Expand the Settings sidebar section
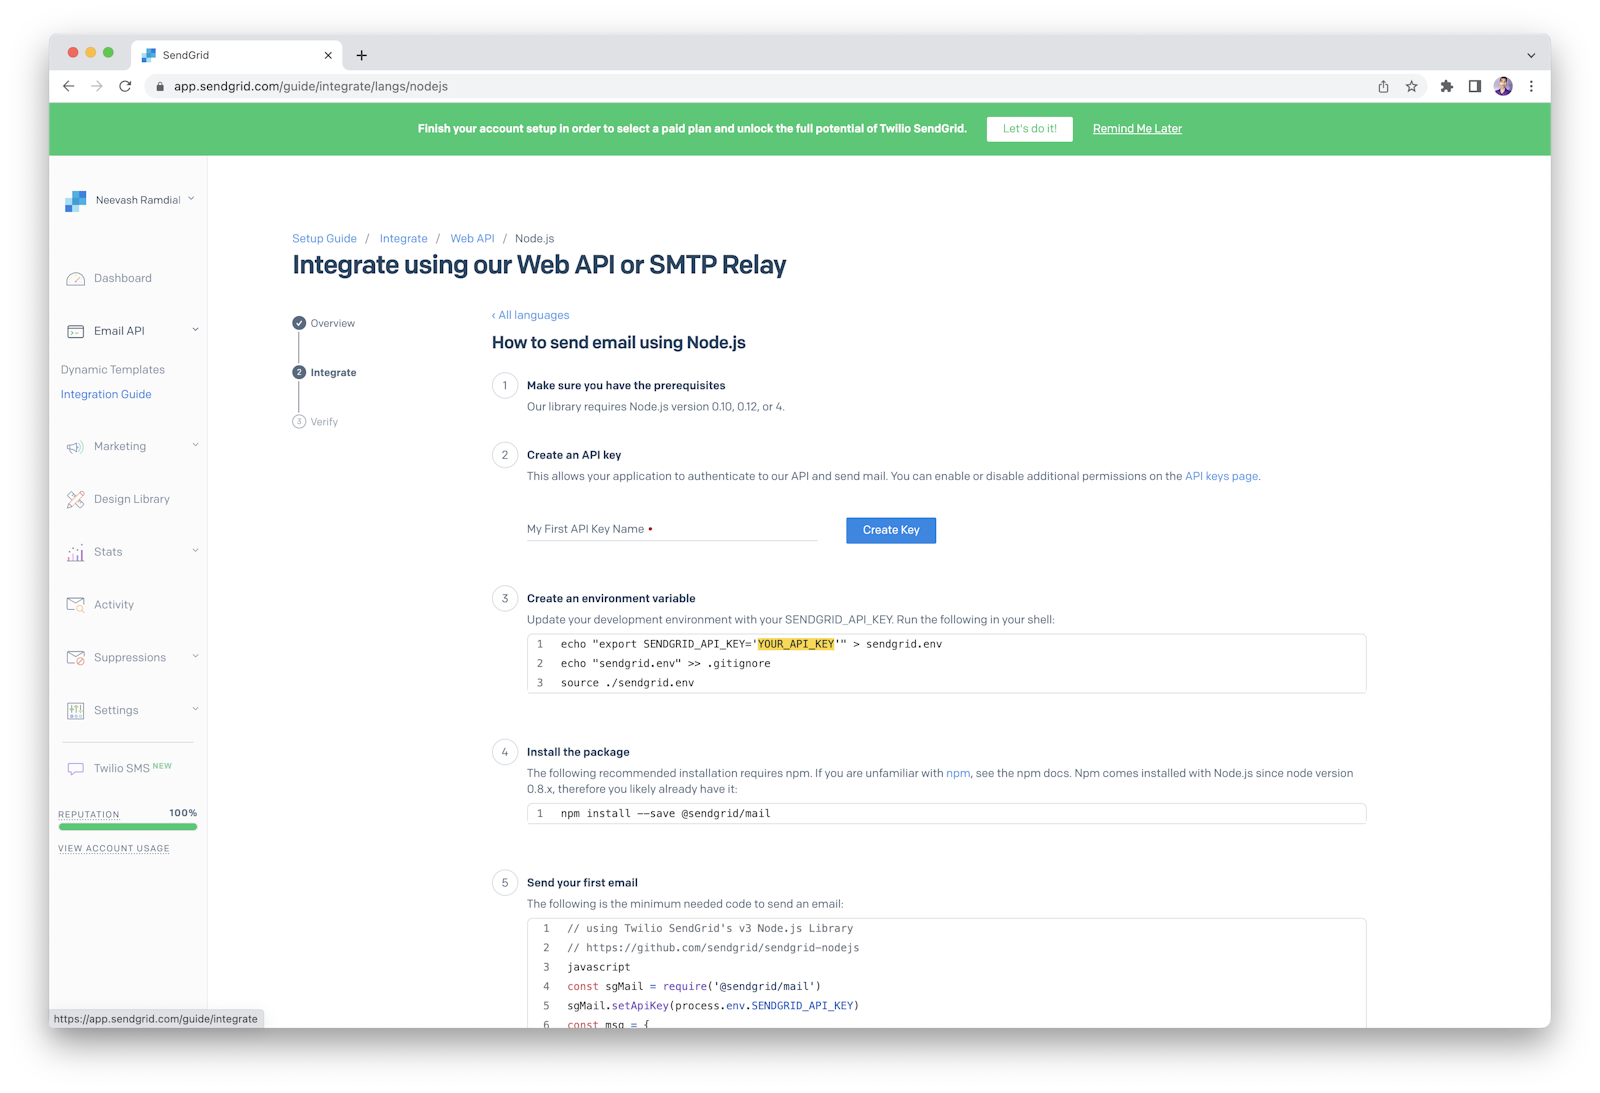Screen dimensions: 1600x1093 click(x=195, y=710)
